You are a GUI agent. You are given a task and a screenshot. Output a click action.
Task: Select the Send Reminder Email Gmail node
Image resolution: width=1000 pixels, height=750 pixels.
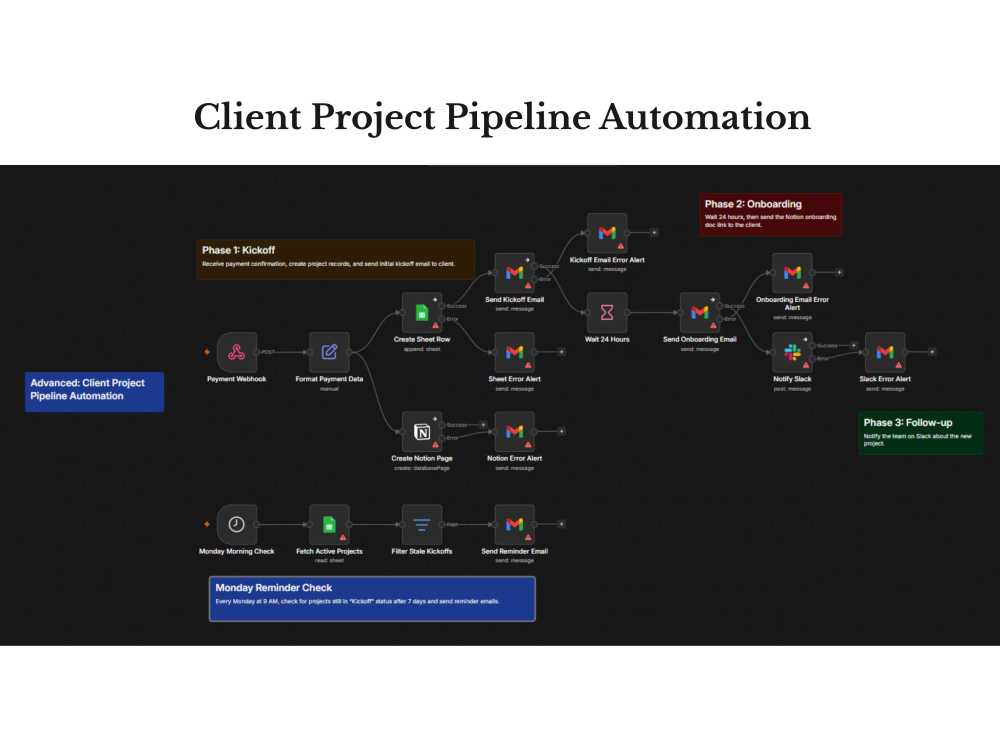(x=515, y=524)
